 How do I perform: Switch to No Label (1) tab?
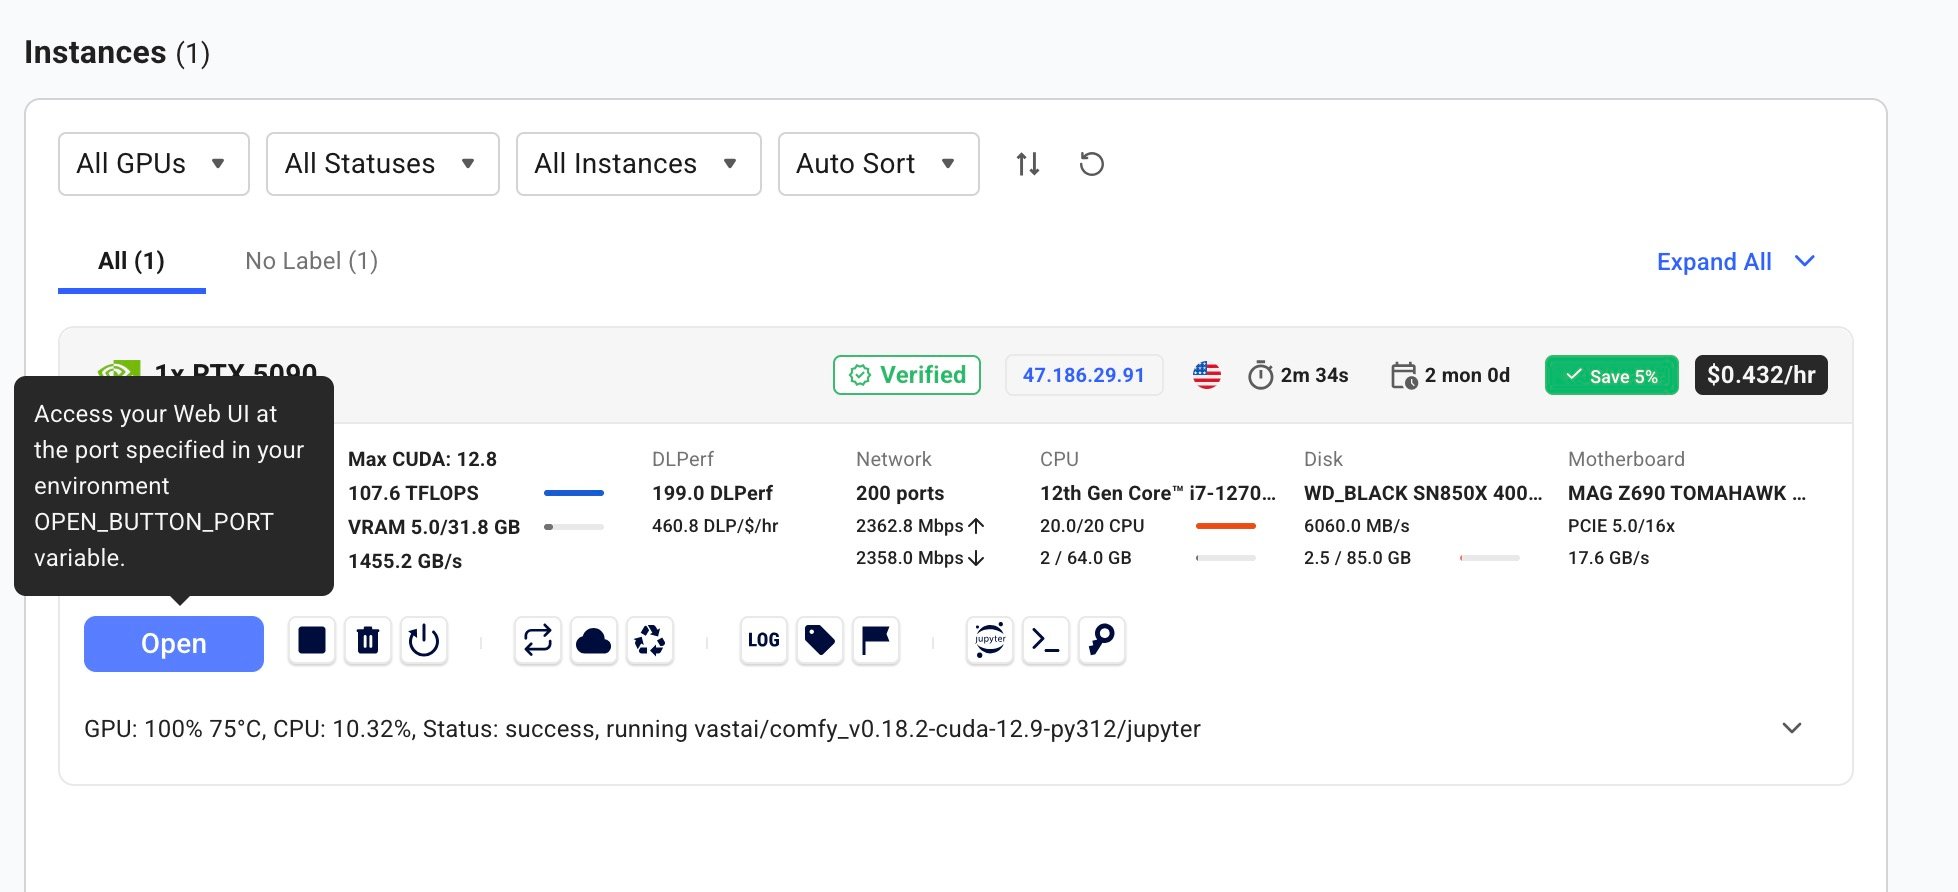[x=312, y=262]
